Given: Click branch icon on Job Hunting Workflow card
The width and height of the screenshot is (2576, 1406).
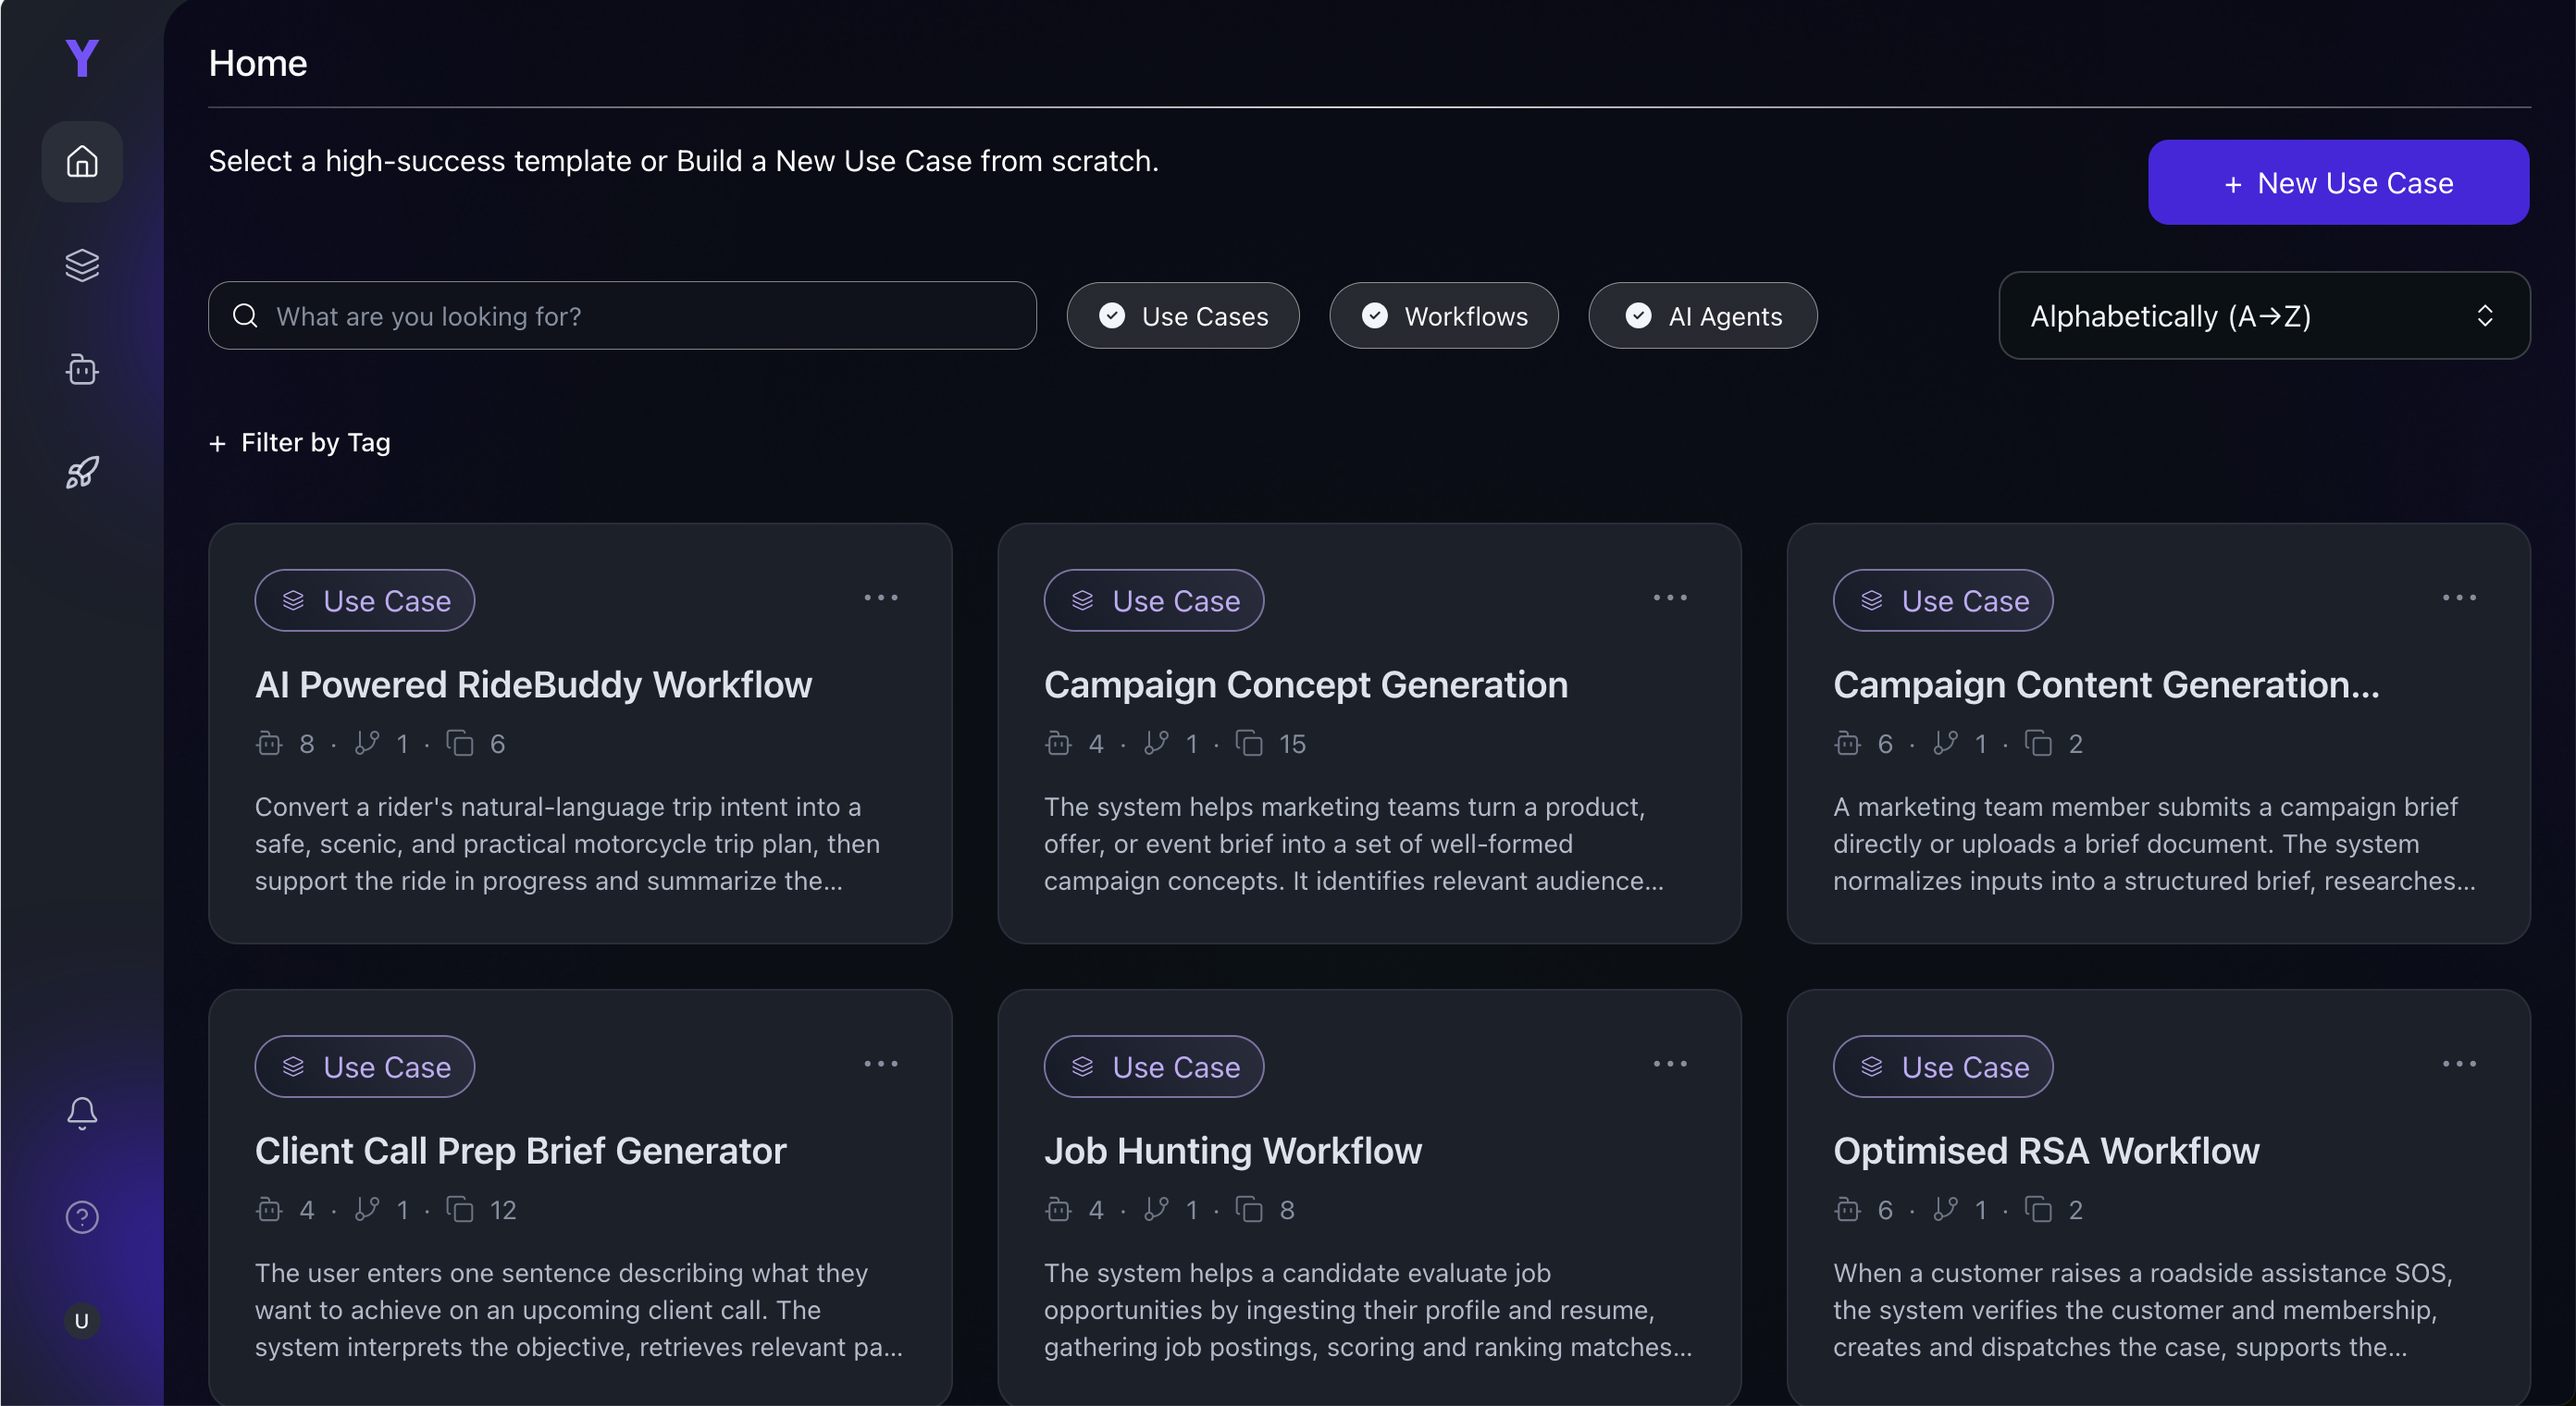Looking at the screenshot, I should coord(1156,1209).
